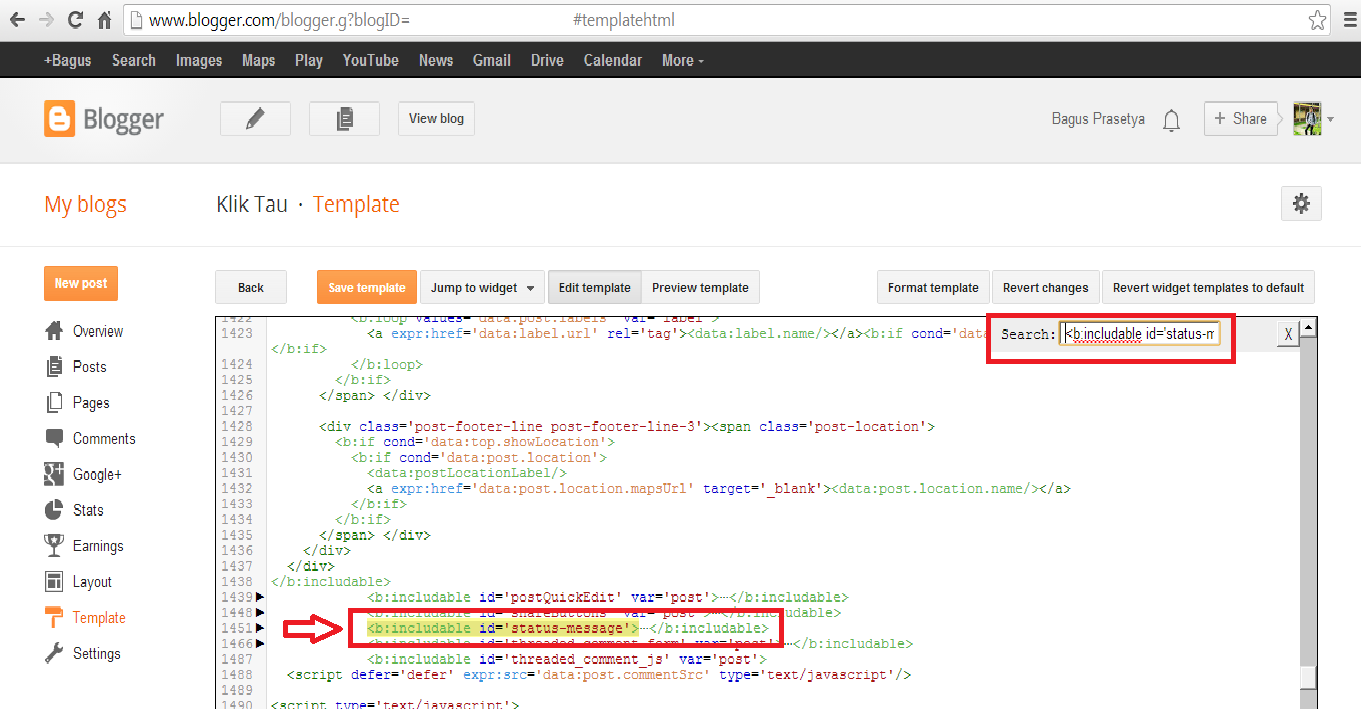This screenshot has width=1361, height=709.
Task: Click the Layout sidebar icon
Action: [x=54, y=582]
